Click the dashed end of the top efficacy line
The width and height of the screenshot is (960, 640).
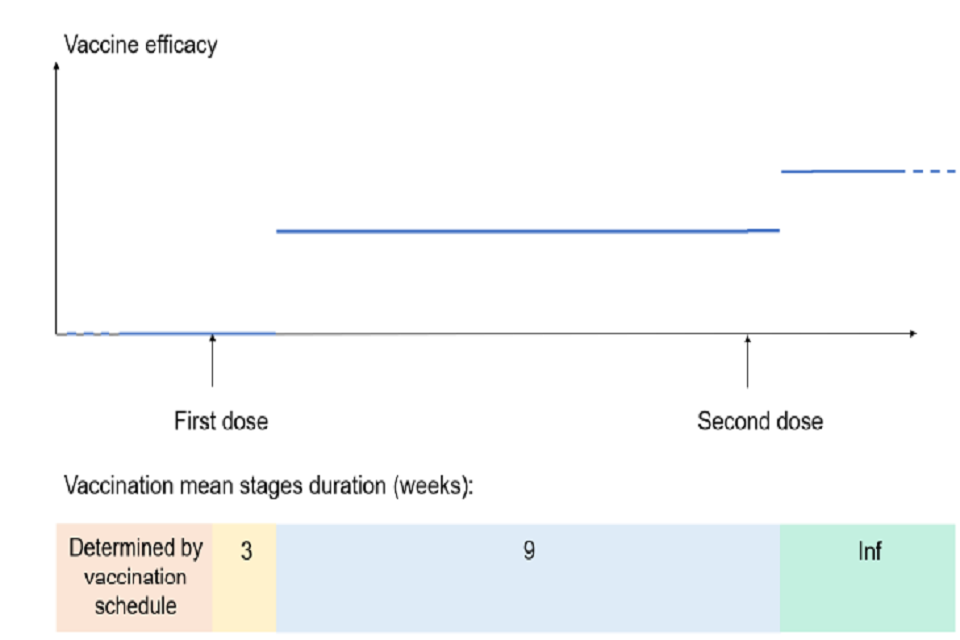[x=934, y=171]
